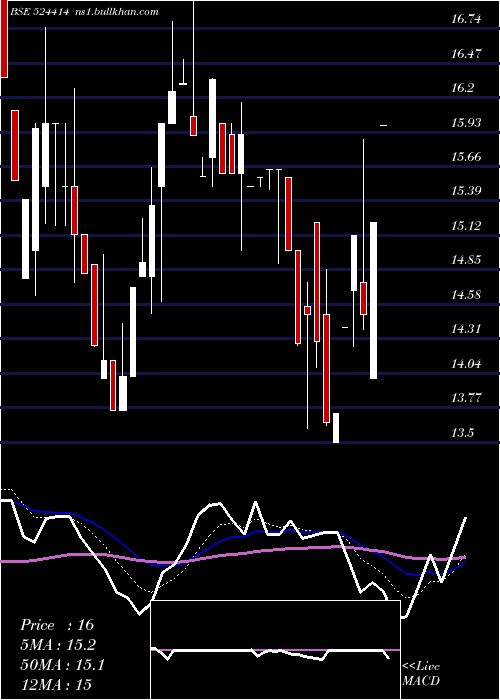This screenshot has width=500, height=700.
Task: Click the 13.5 price axis label
Action: [462, 433]
